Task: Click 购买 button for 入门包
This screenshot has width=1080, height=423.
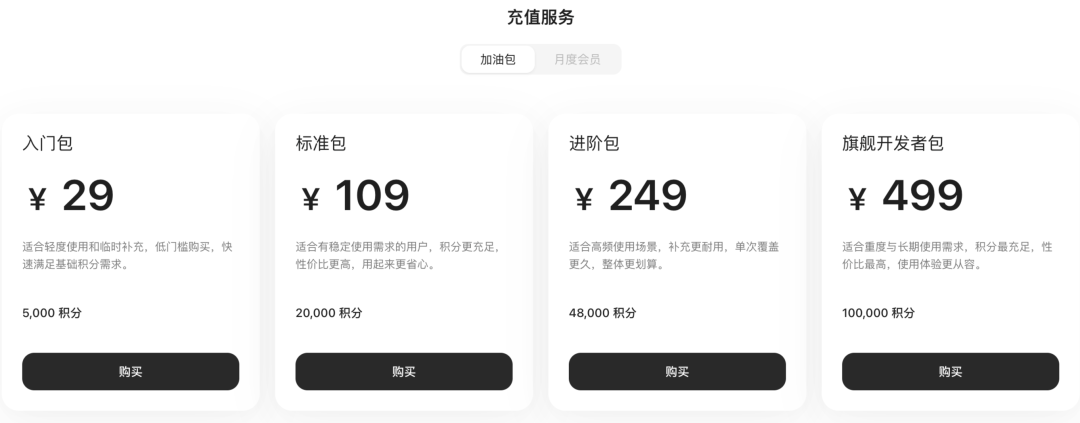Action: 130,371
